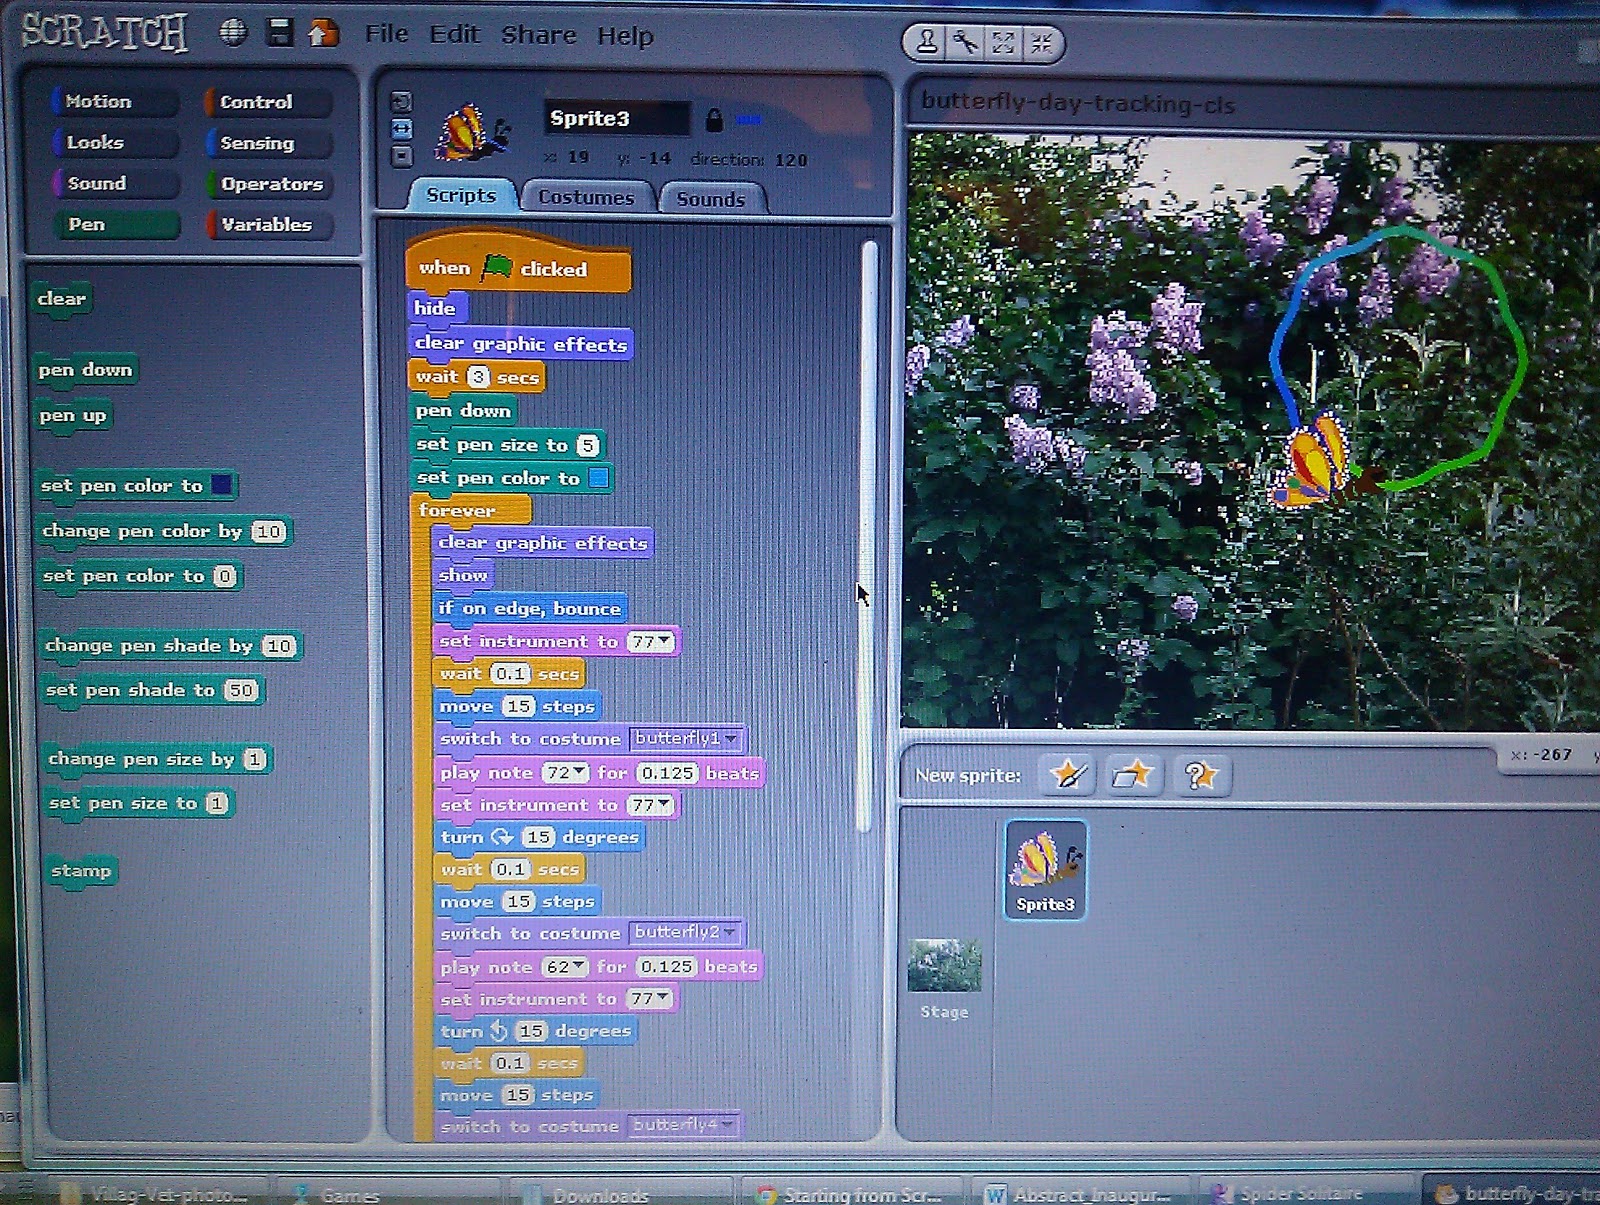The width and height of the screenshot is (1600, 1205).
Task: Select the Motion block category
Action: coord(113,101)
